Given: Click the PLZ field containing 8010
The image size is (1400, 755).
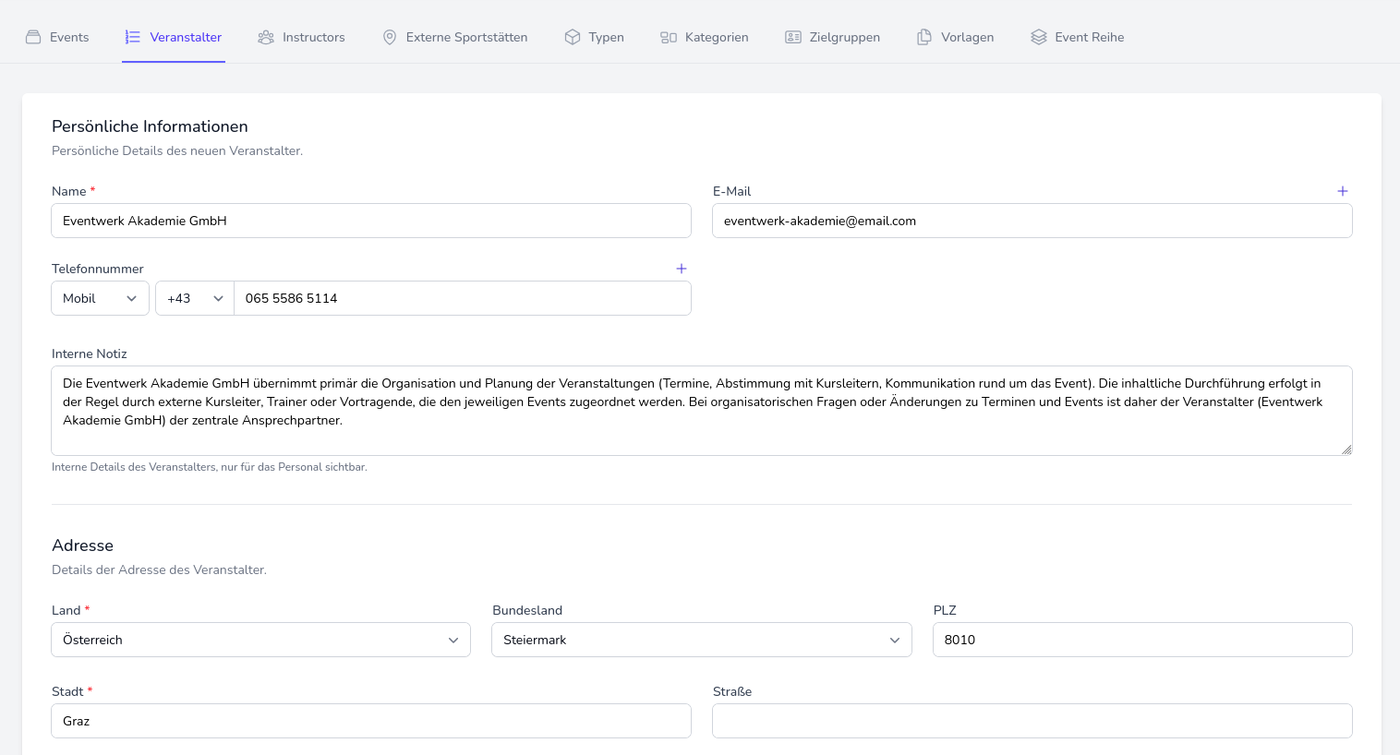Looking at the screenshot, I should [x=1142, y=640].
